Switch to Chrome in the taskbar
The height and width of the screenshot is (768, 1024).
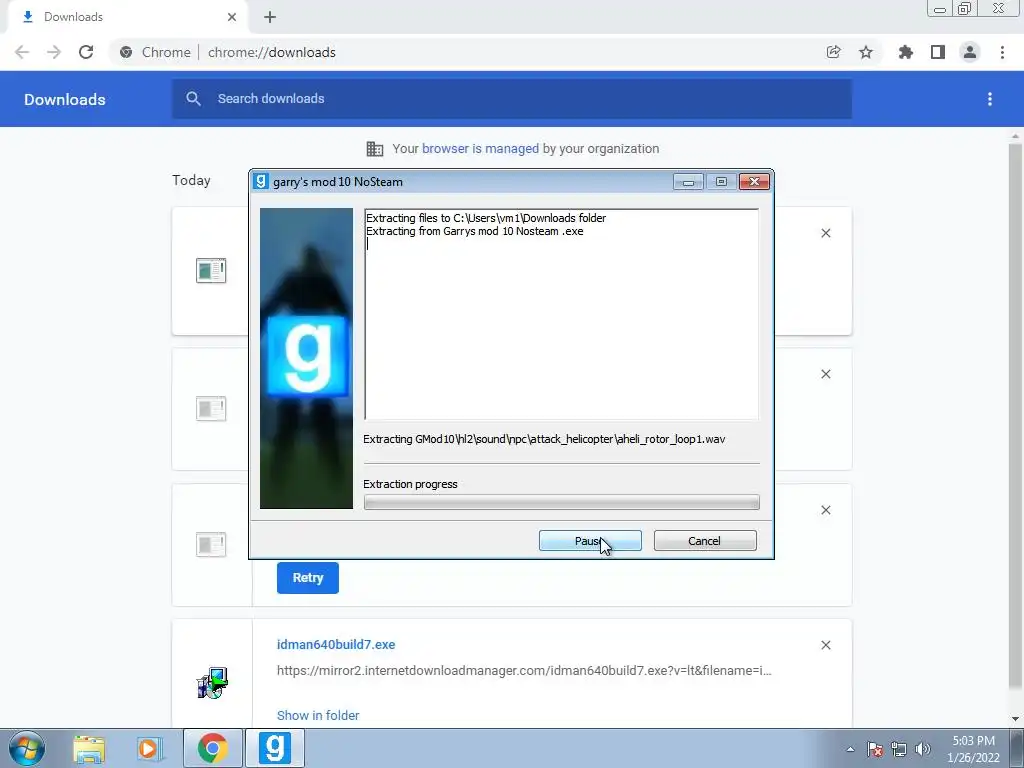click(x=212, y=748)
